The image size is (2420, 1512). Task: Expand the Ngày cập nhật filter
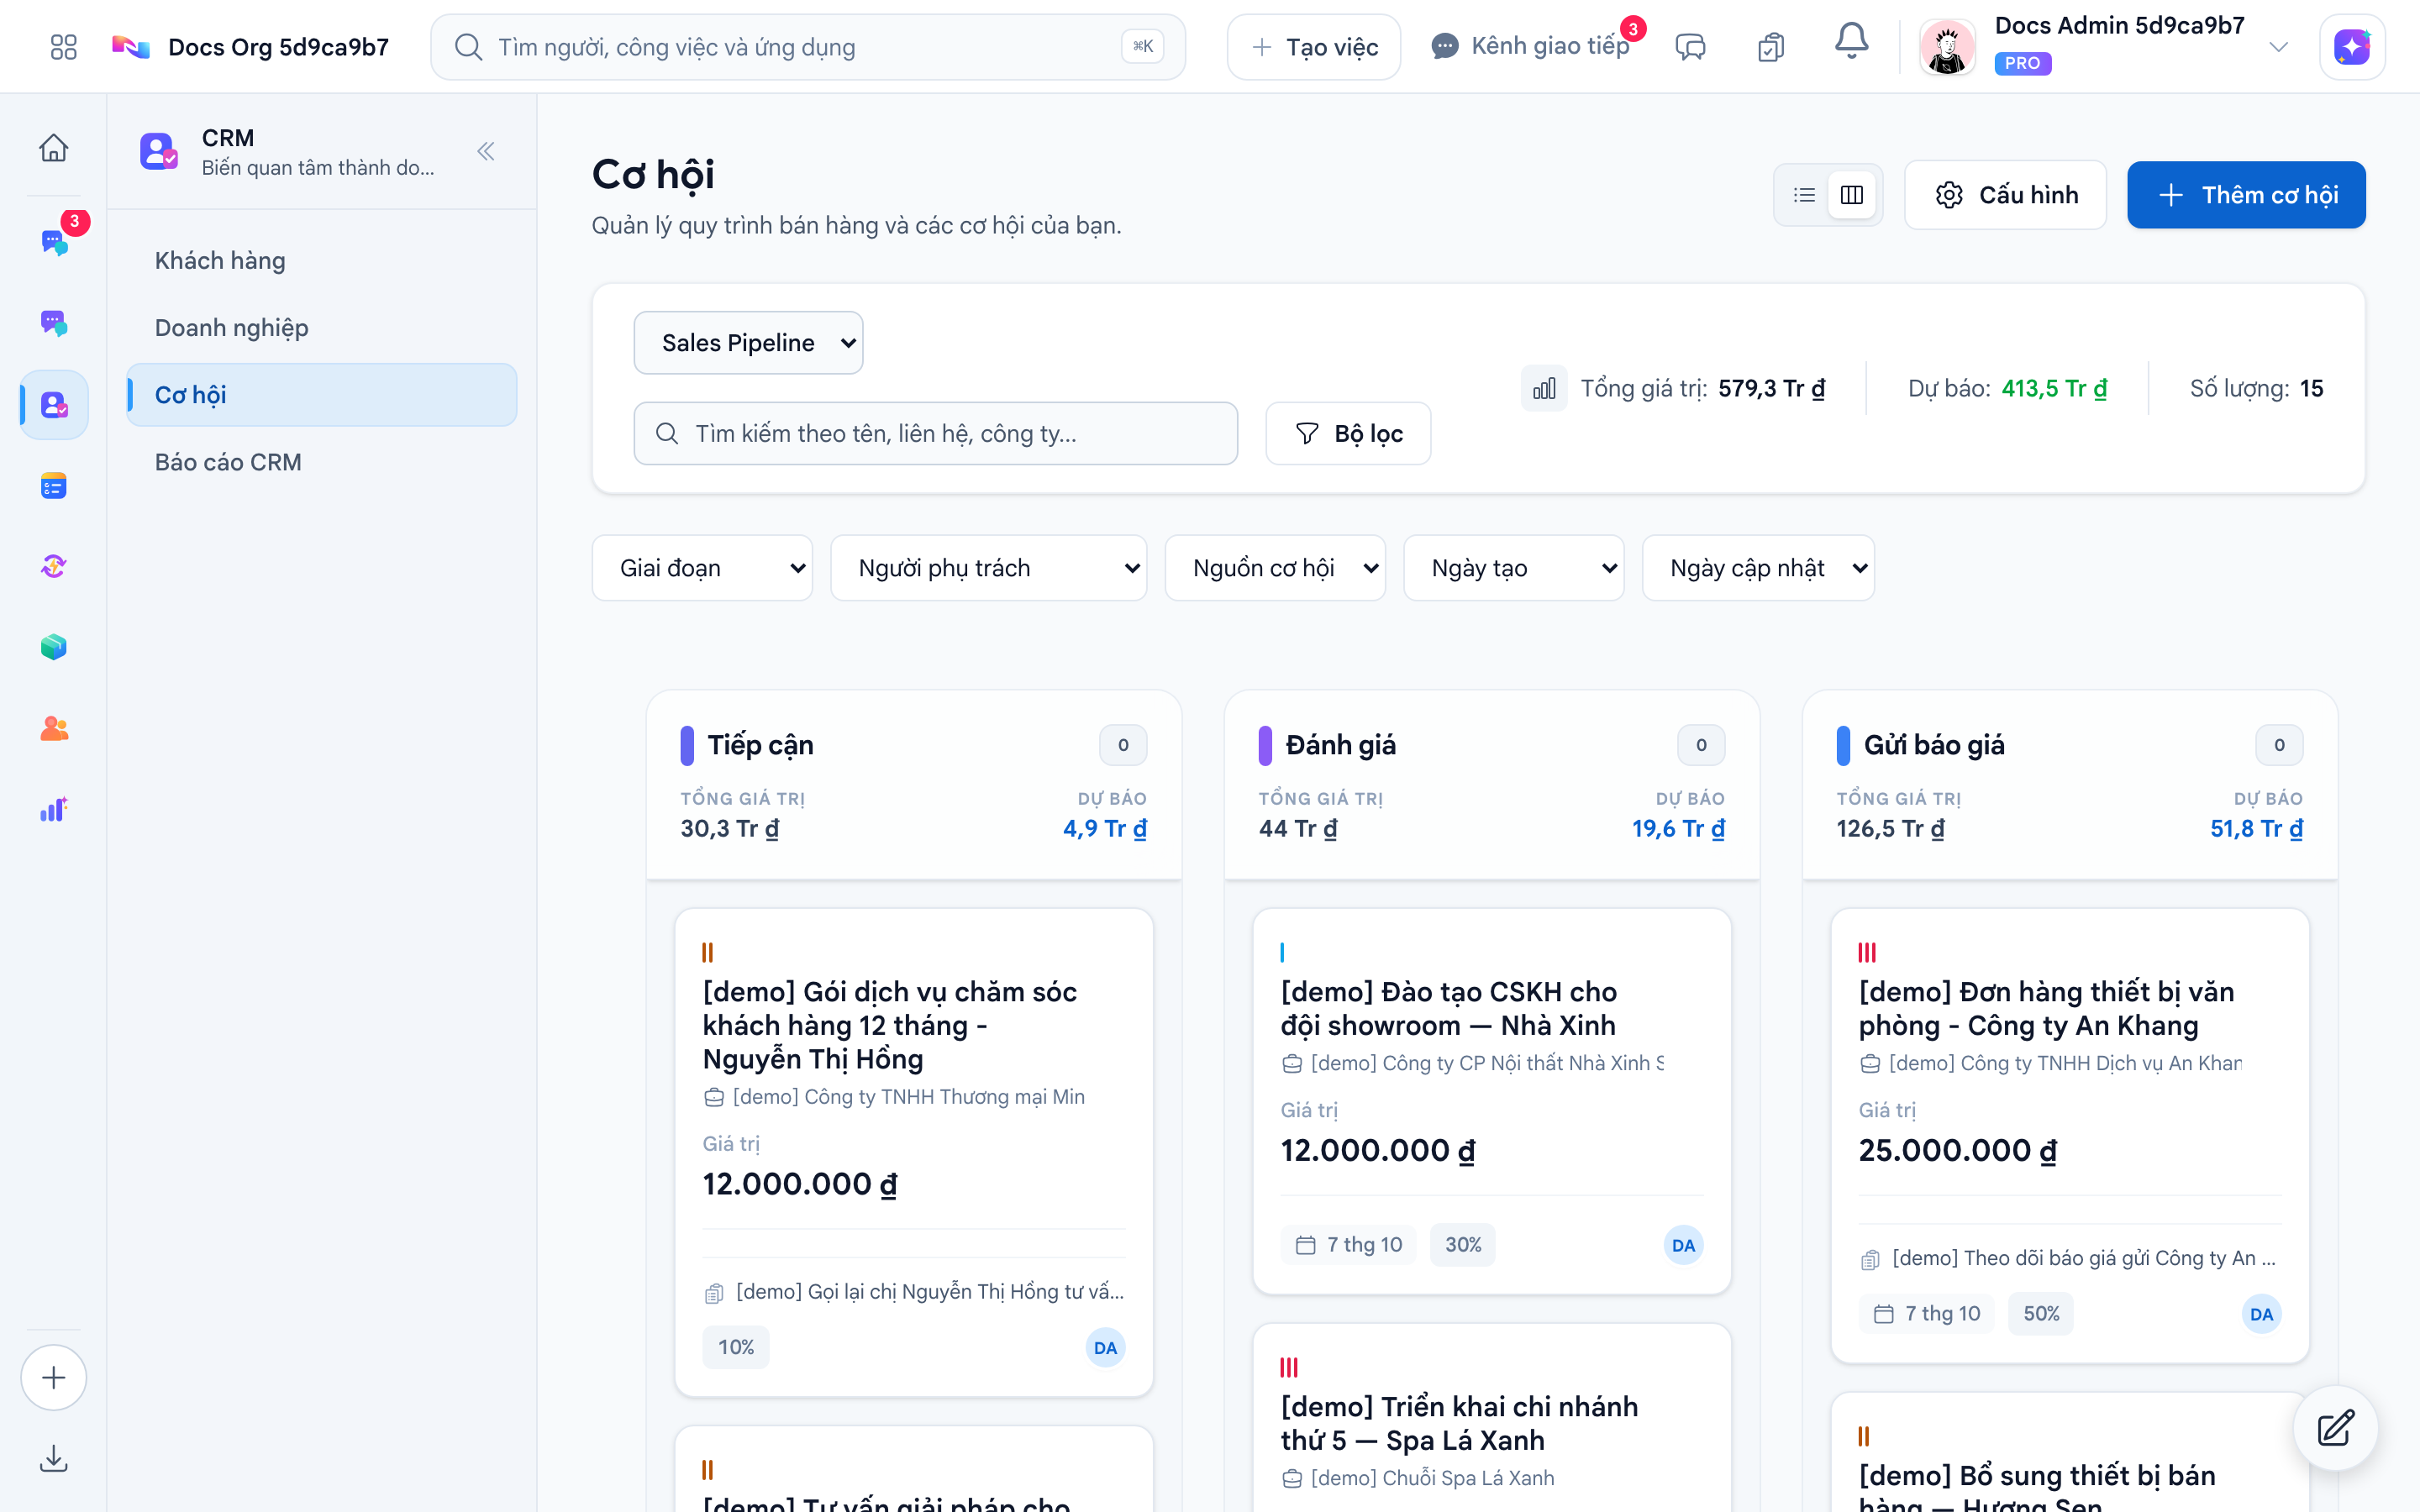click(1758, 568)
